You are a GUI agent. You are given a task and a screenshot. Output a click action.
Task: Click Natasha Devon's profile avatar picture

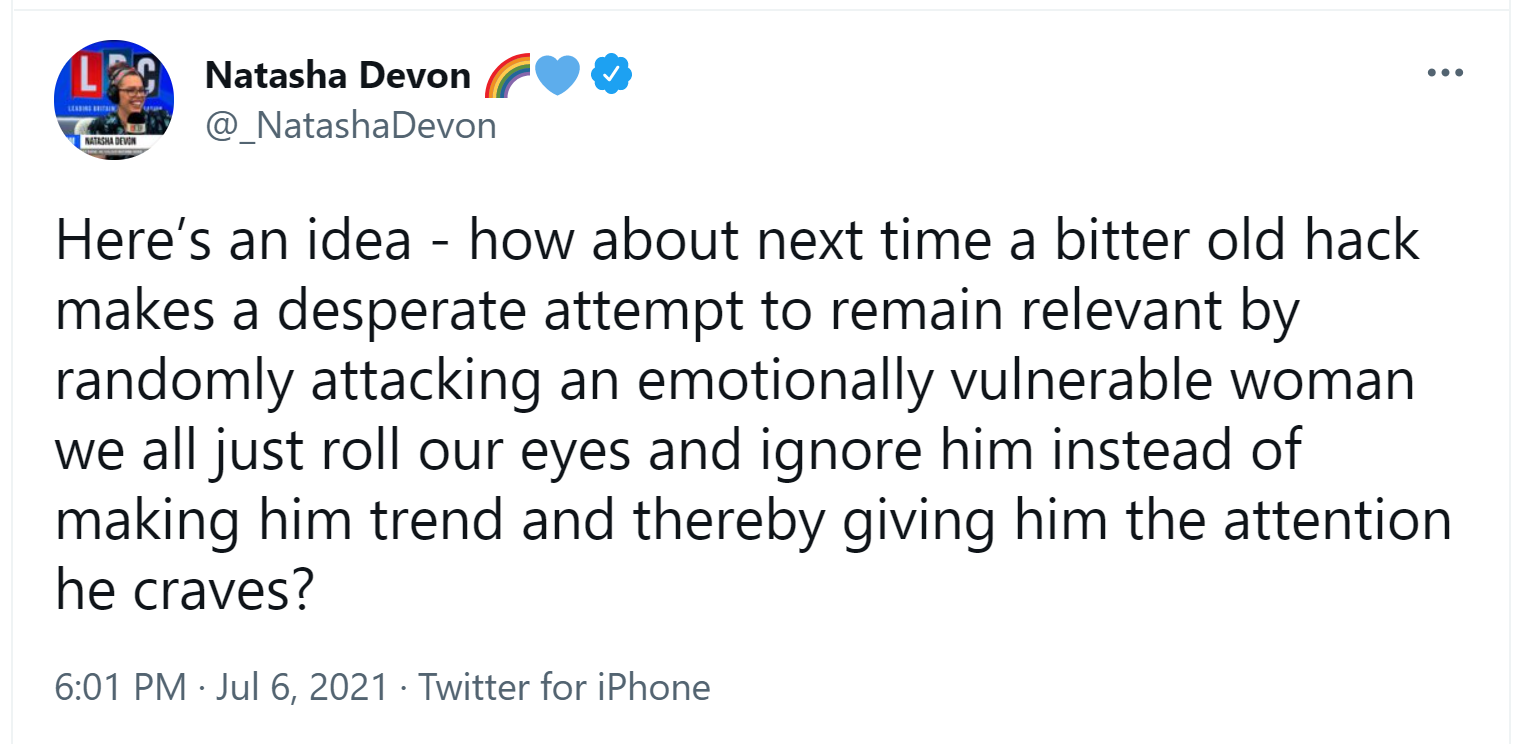point(114,100)
